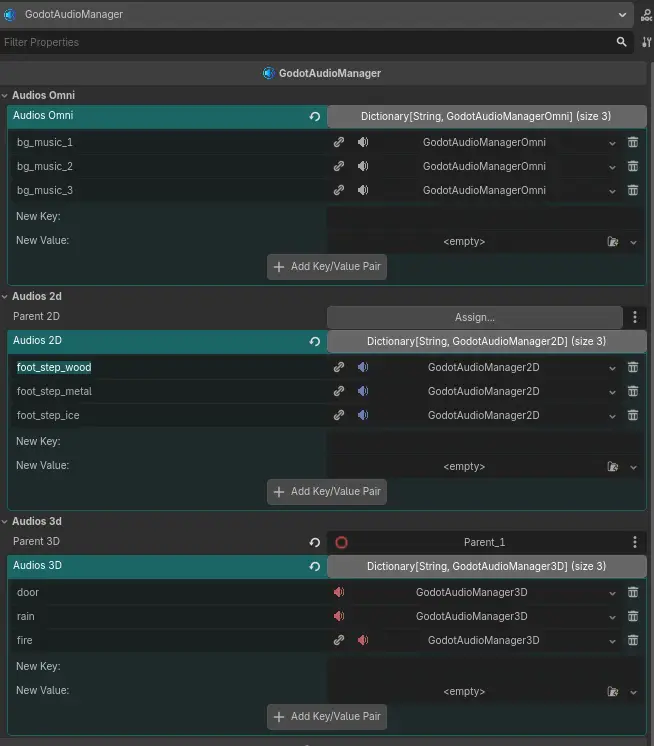654x746 pixels.
Task: Expand the door resource dropdown arrow
Action: click(612, 593)
